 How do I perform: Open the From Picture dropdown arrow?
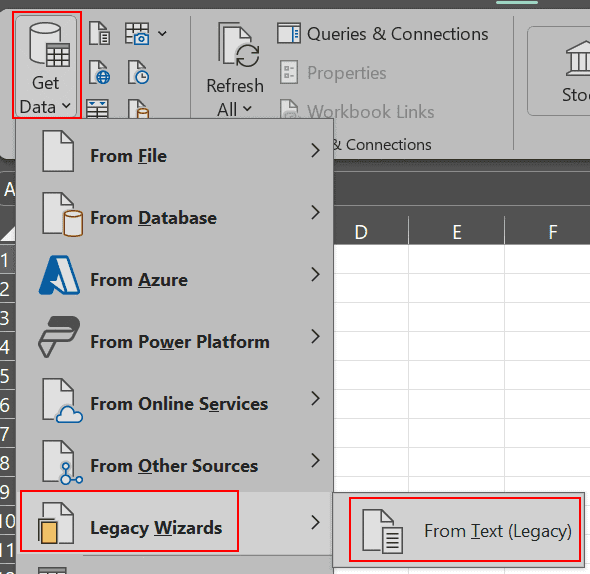162,34
